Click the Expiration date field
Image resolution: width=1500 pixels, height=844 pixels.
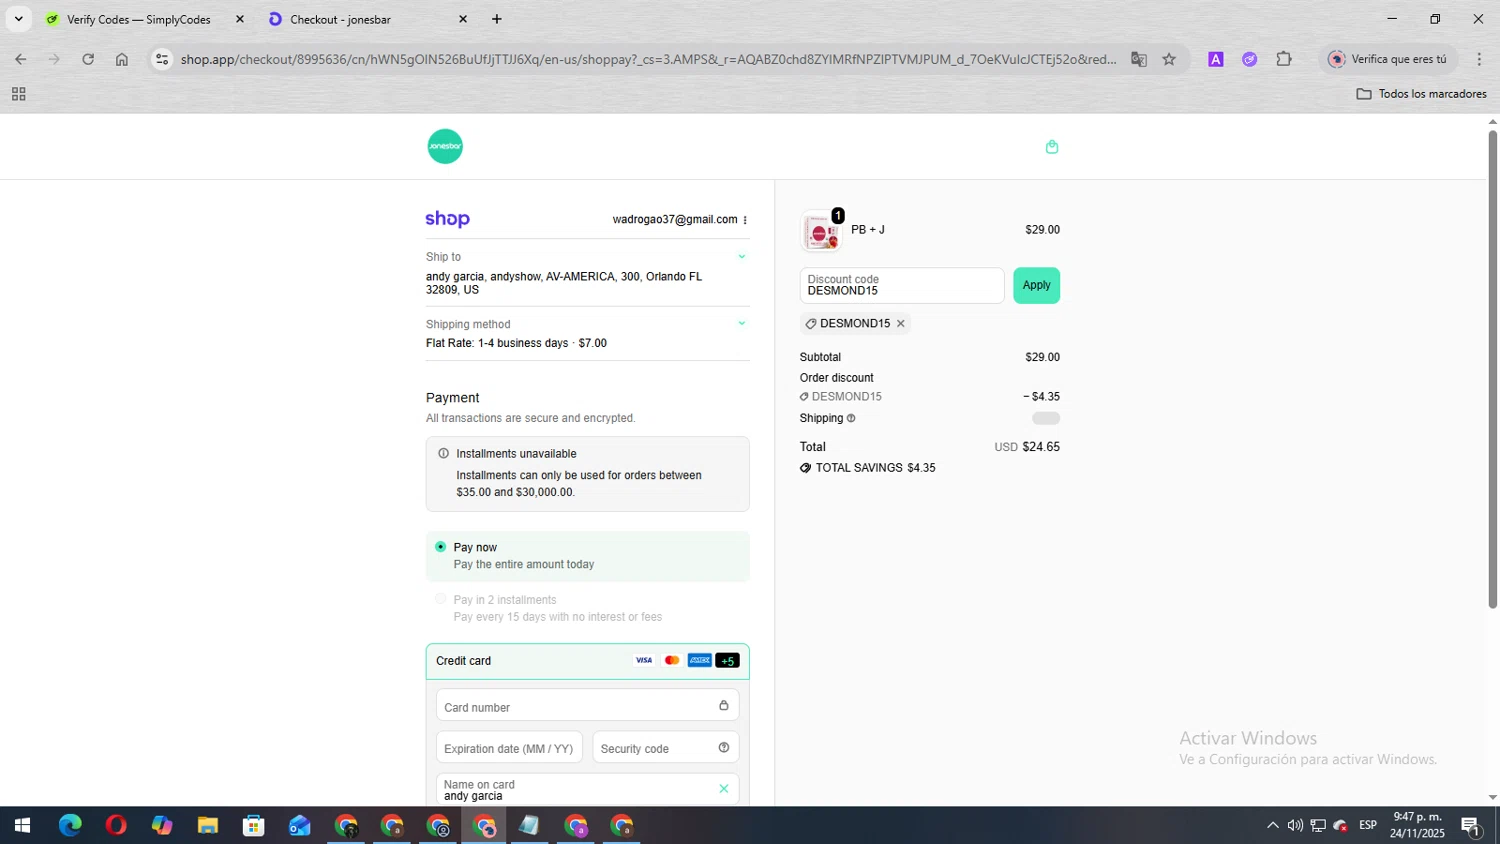pos(509,747)
